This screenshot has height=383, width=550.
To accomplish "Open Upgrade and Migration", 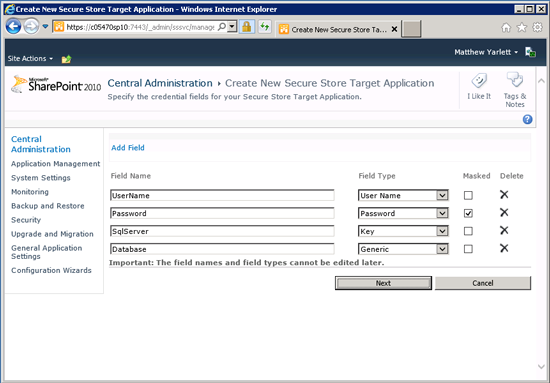I will (52, 234).
